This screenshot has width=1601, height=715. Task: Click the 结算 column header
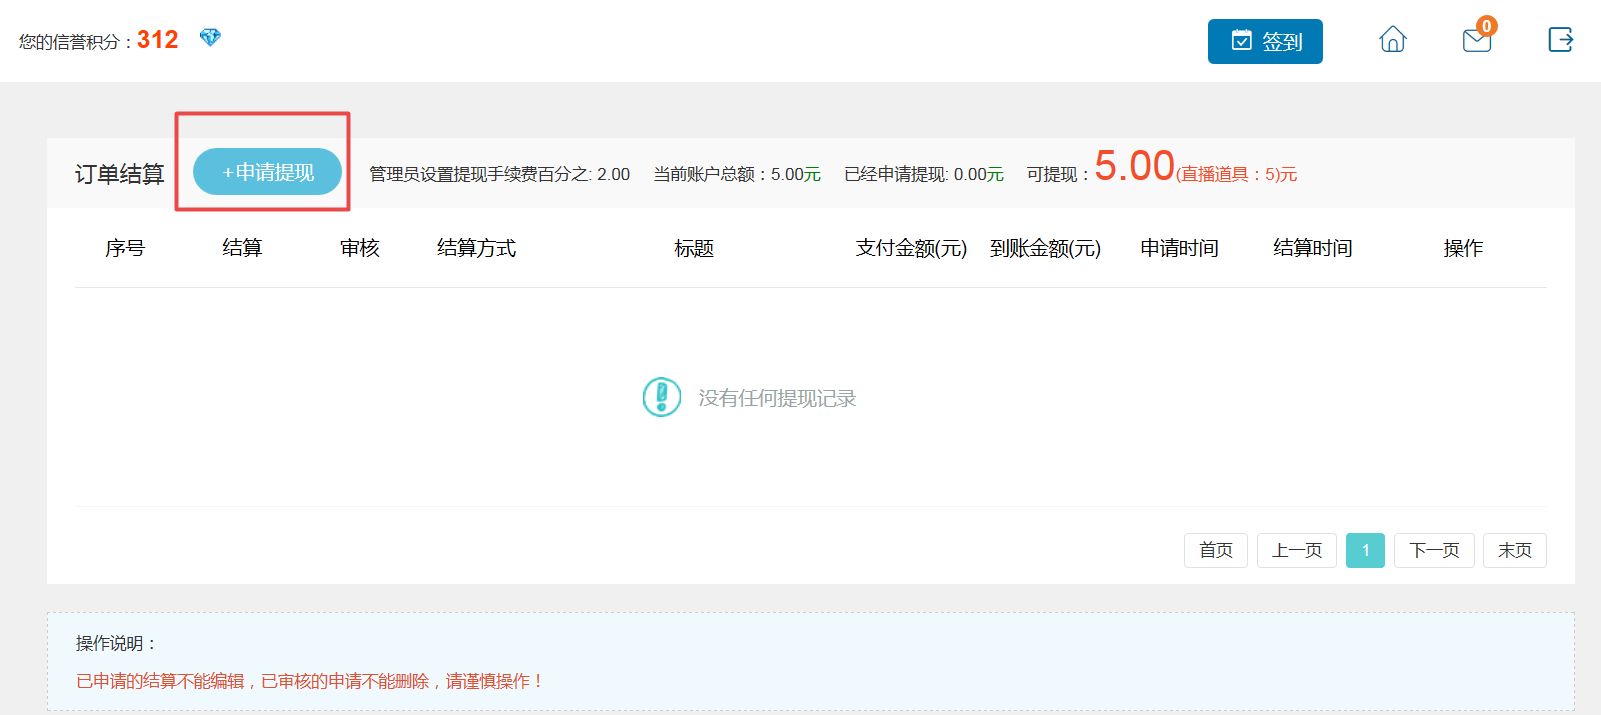(242, 248)
